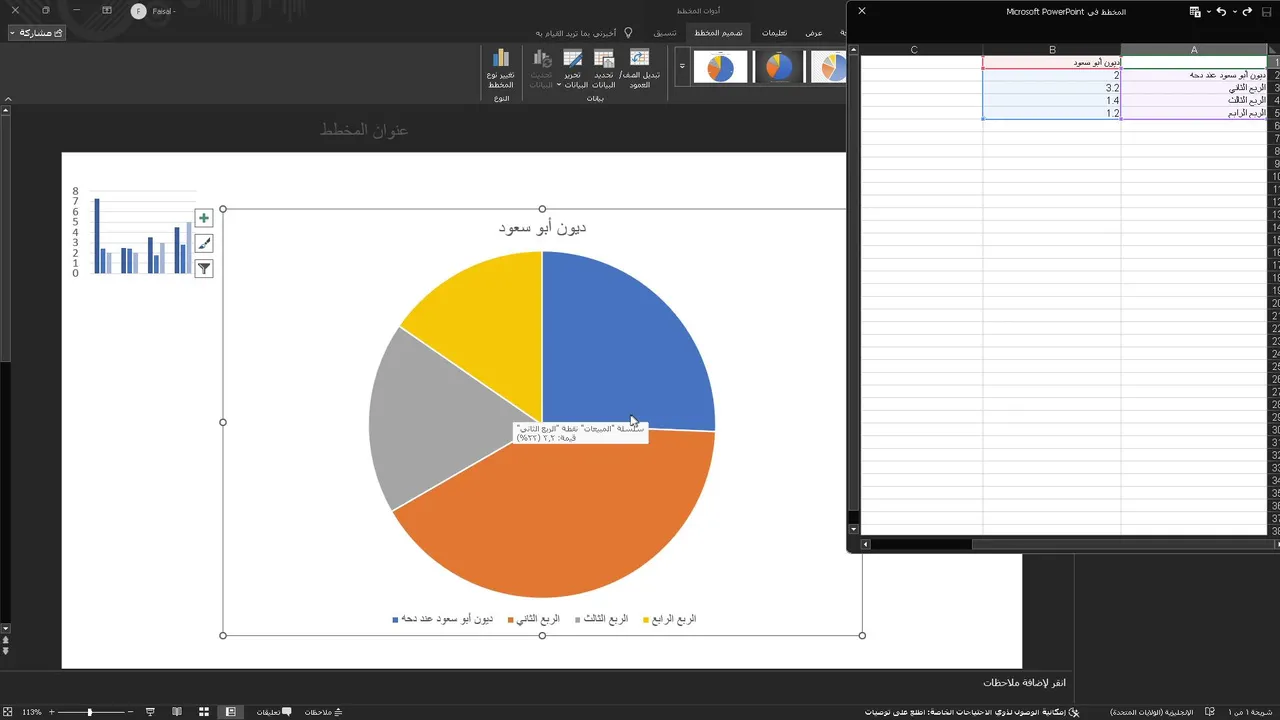
Task: Click Switch Row/Column (تبديل الصف/العمود)
Action: [639, 68]
